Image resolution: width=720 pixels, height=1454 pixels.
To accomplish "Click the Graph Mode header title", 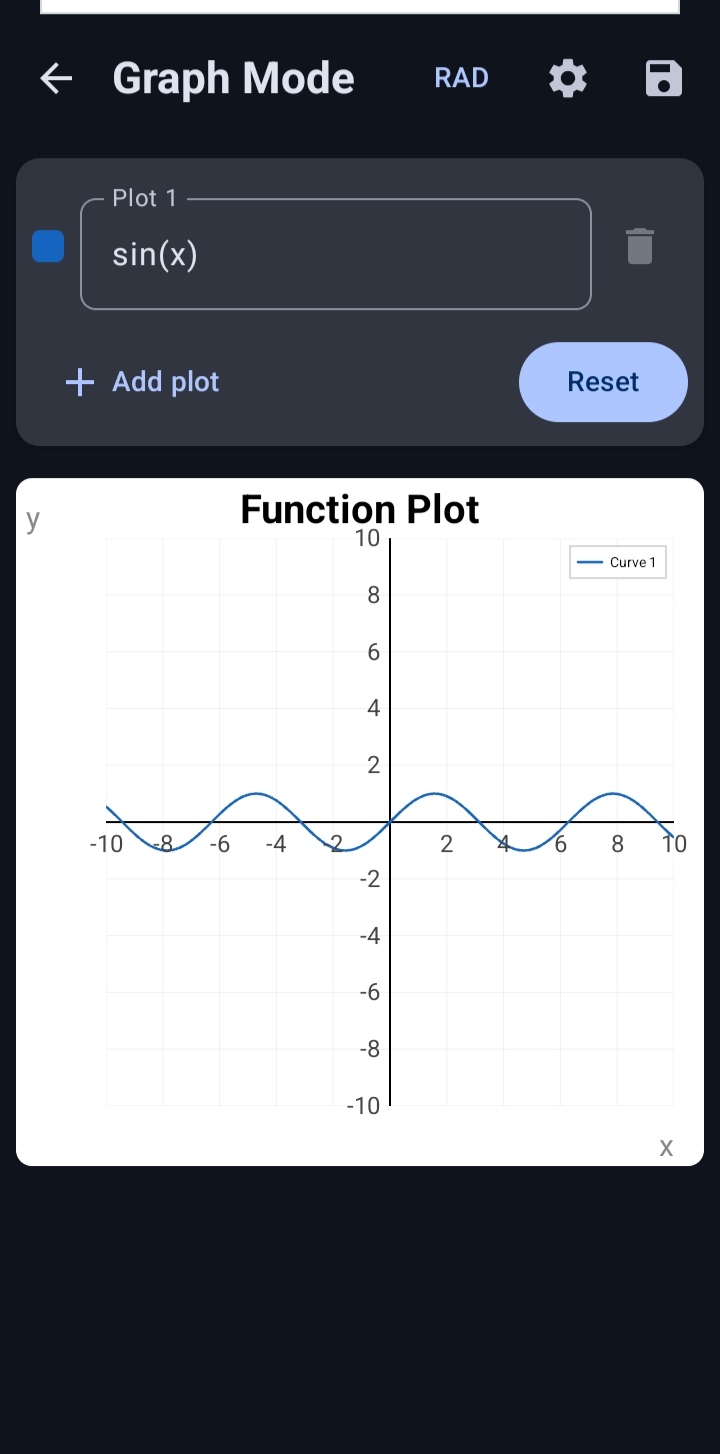I will click(234, 78).
